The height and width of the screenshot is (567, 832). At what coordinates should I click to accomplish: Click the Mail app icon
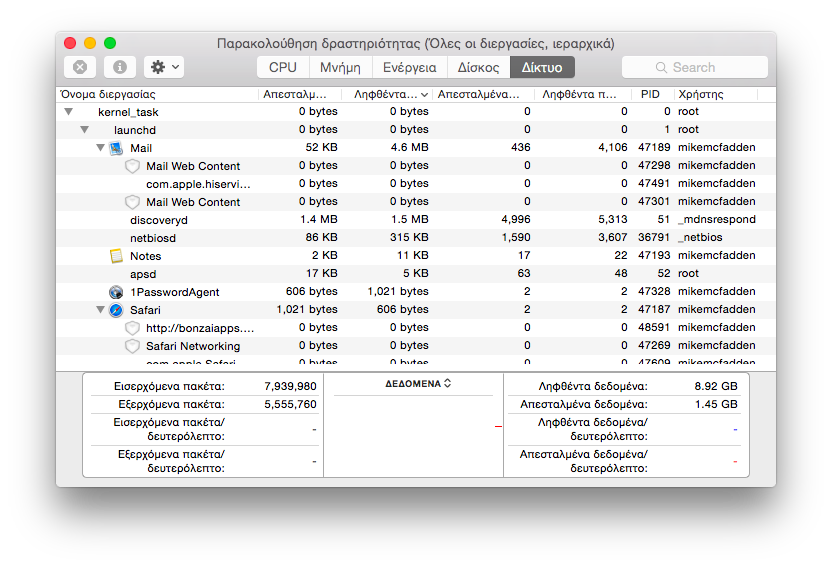[x=116, y=148]
